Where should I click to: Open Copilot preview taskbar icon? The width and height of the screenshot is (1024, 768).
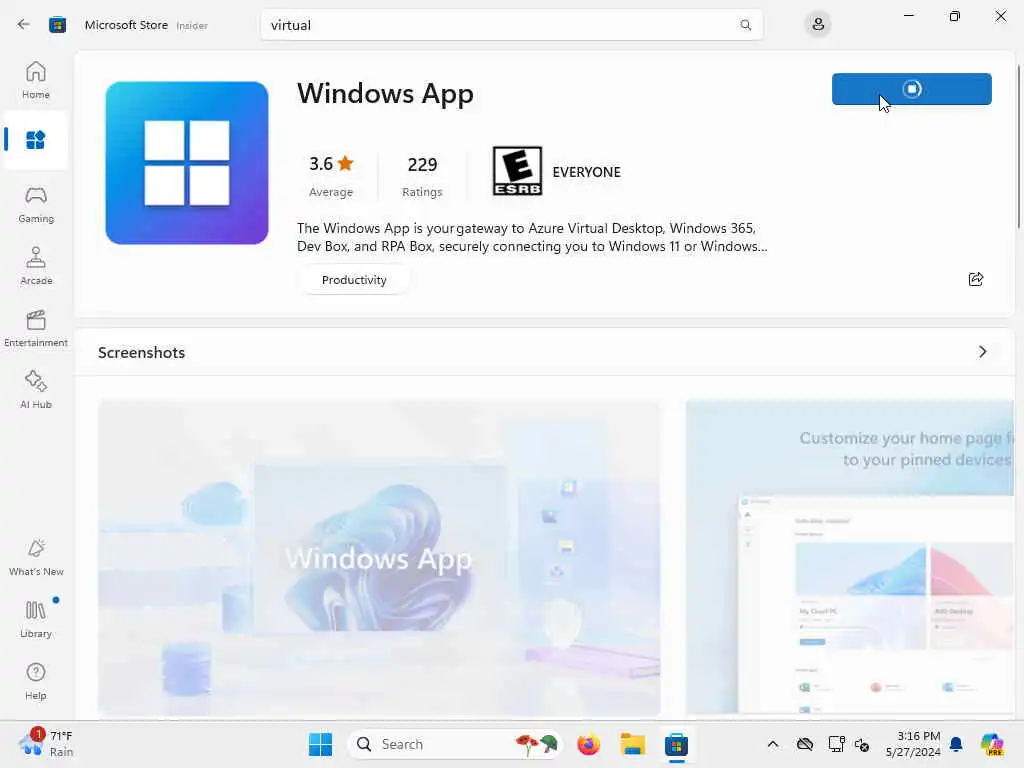992,744
